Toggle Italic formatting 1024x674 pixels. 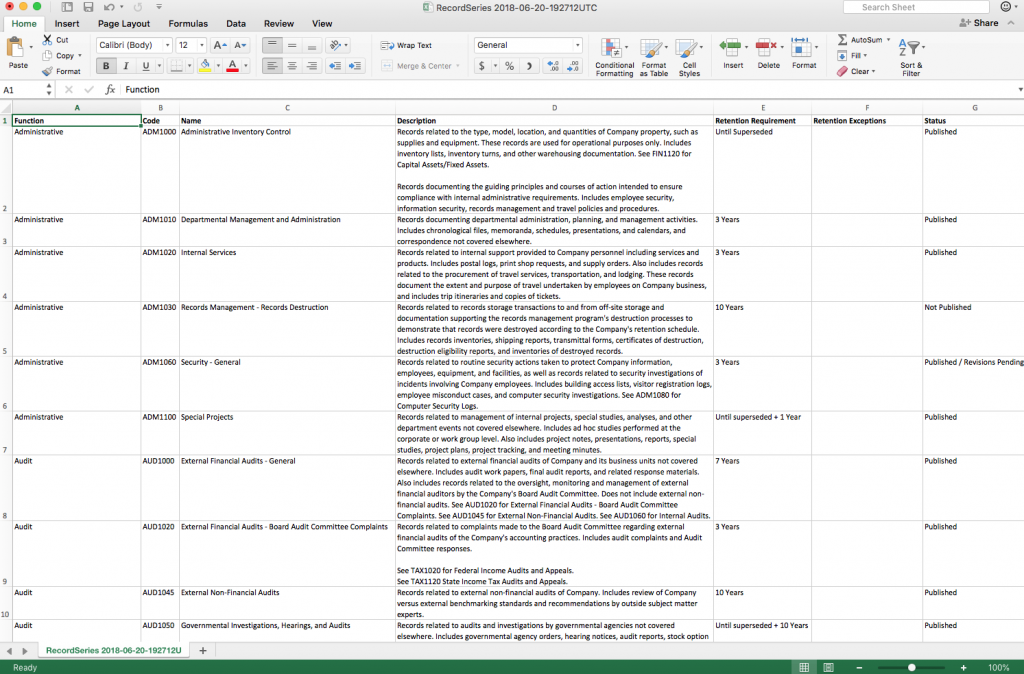(126, 66)
